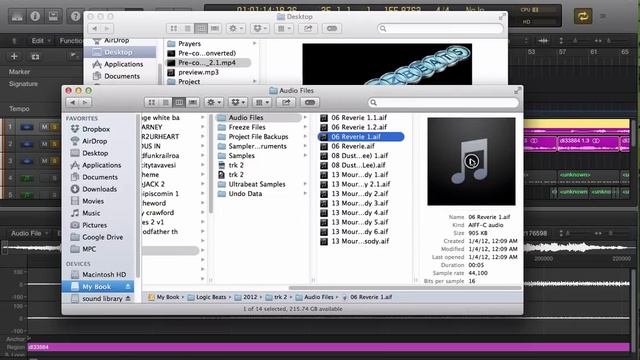Click search field in Audio Files window
The image size is (640, 360).
443,102
